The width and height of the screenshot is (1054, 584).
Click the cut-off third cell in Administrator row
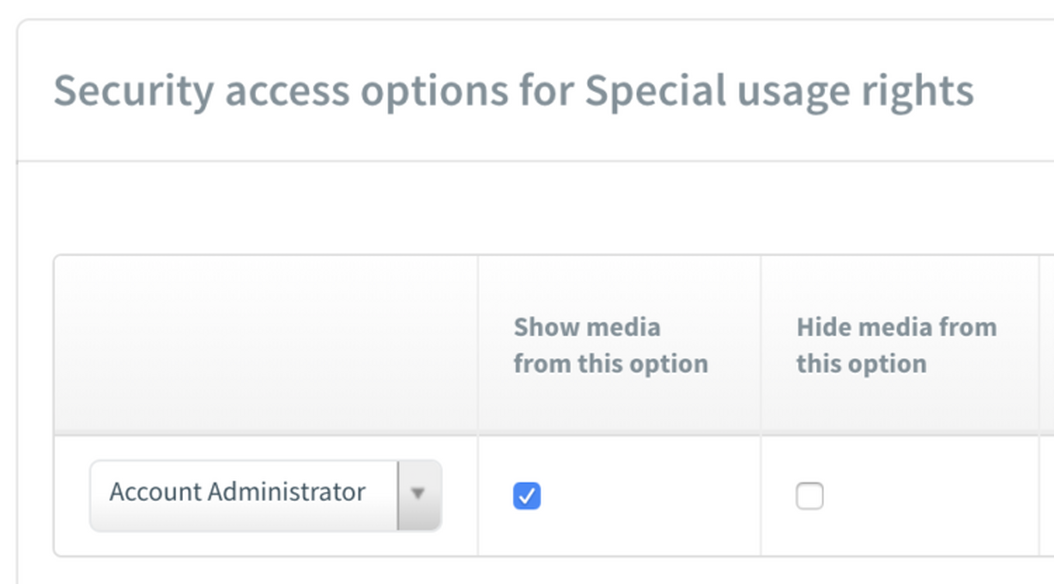[1046, 495]
